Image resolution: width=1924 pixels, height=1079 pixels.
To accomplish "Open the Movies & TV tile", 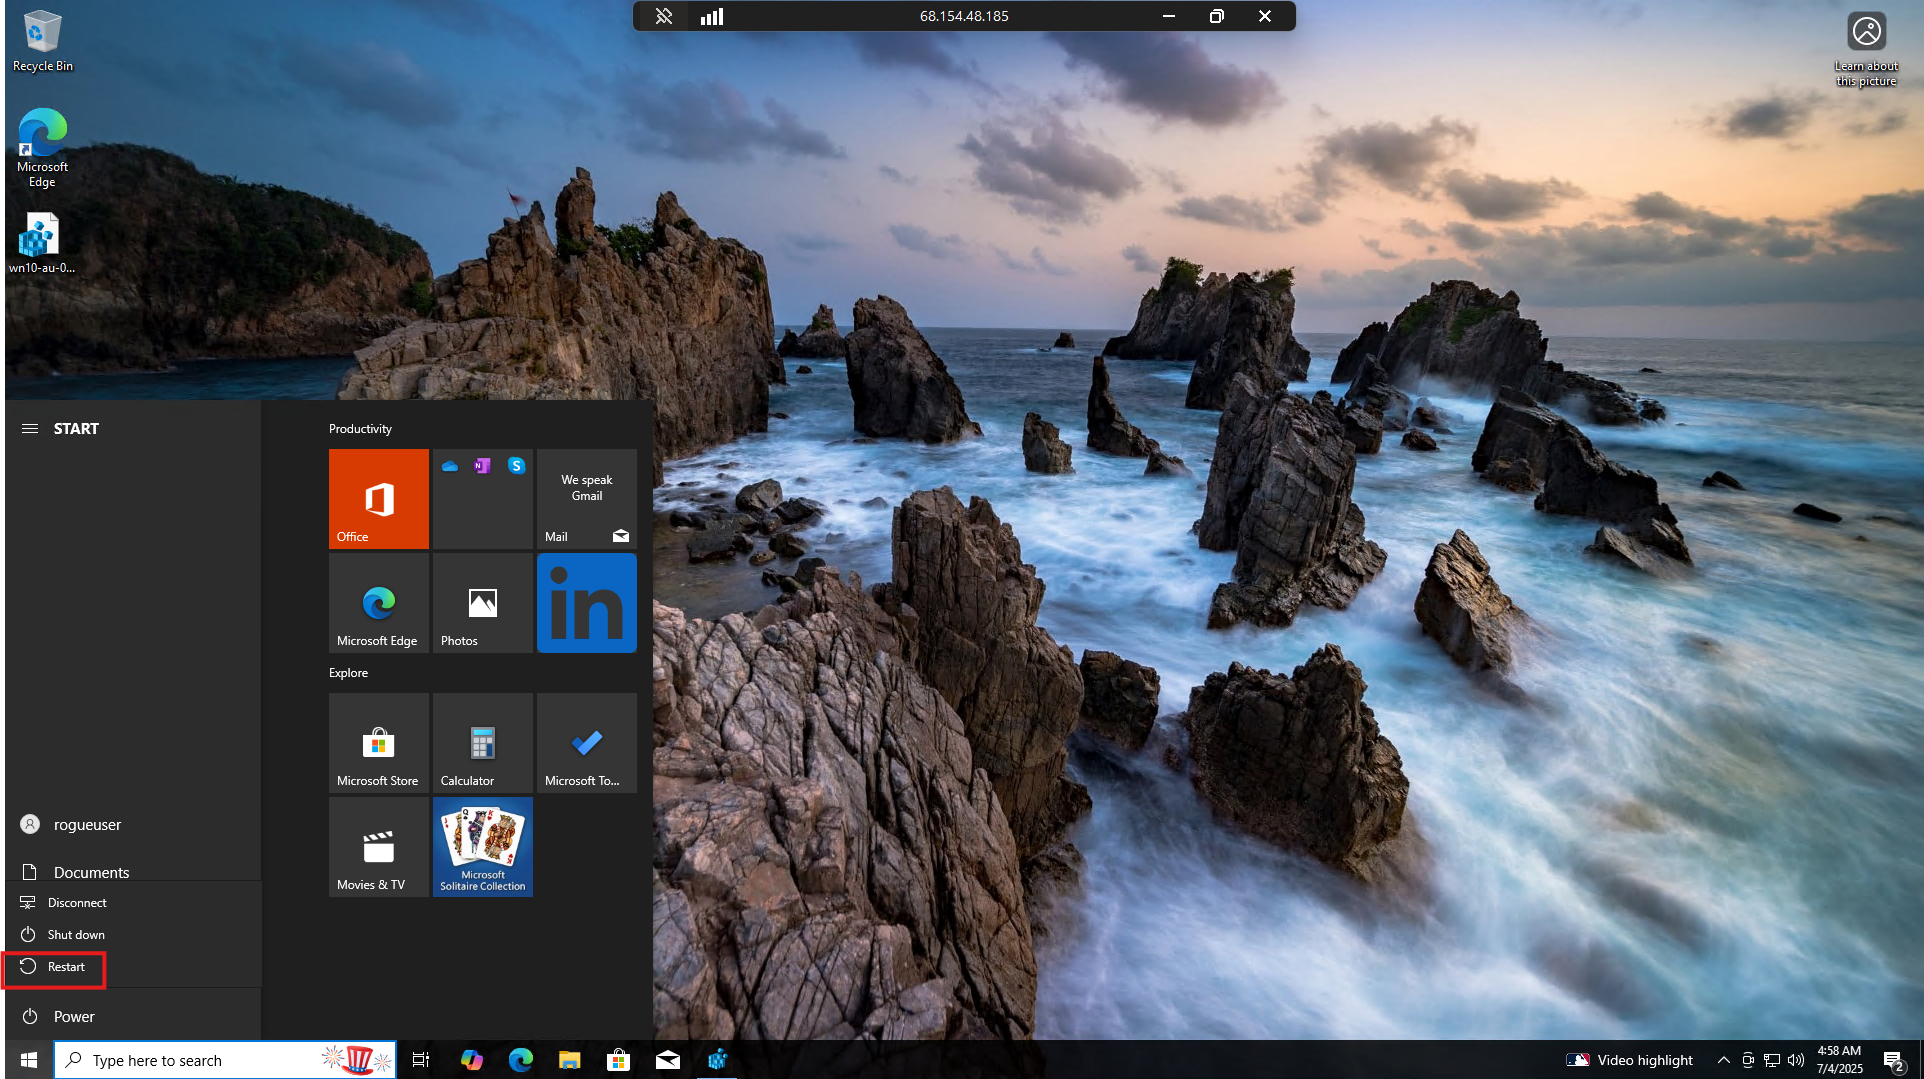I will [x=378, y=847].
